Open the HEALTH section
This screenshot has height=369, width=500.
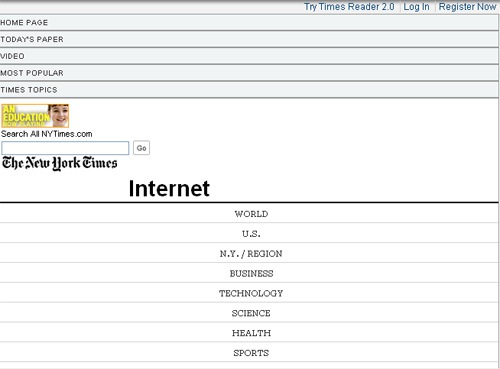251,333
